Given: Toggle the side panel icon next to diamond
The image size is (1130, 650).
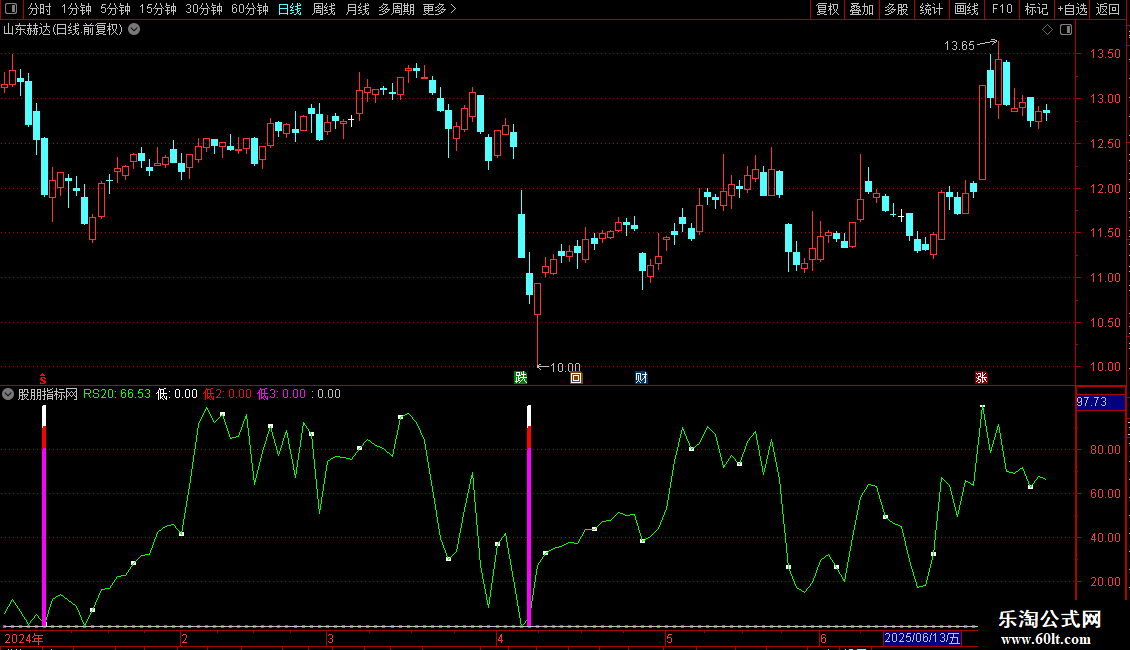Looking at the screenshot, I should pyautogui.click(x=1066, y=30).
